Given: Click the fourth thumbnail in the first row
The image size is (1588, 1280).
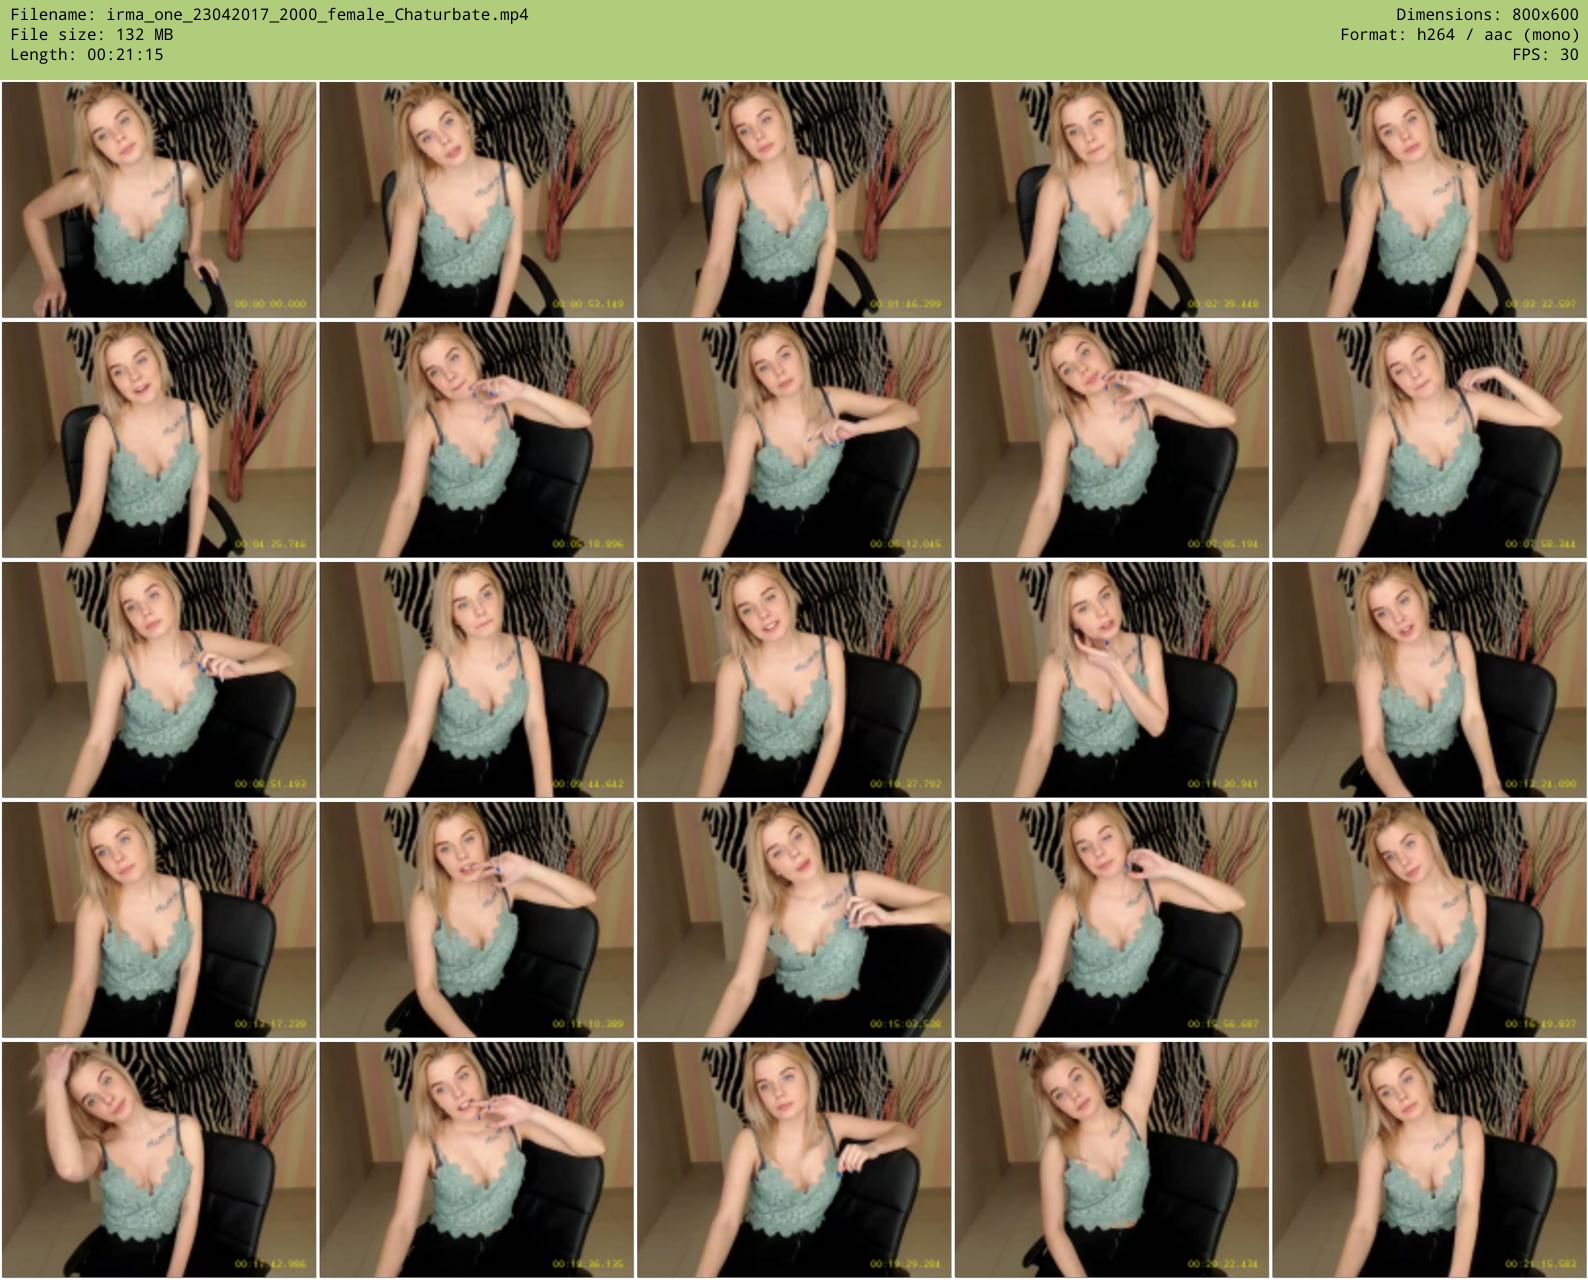Looking at the screenshot, I should 1112,200.
